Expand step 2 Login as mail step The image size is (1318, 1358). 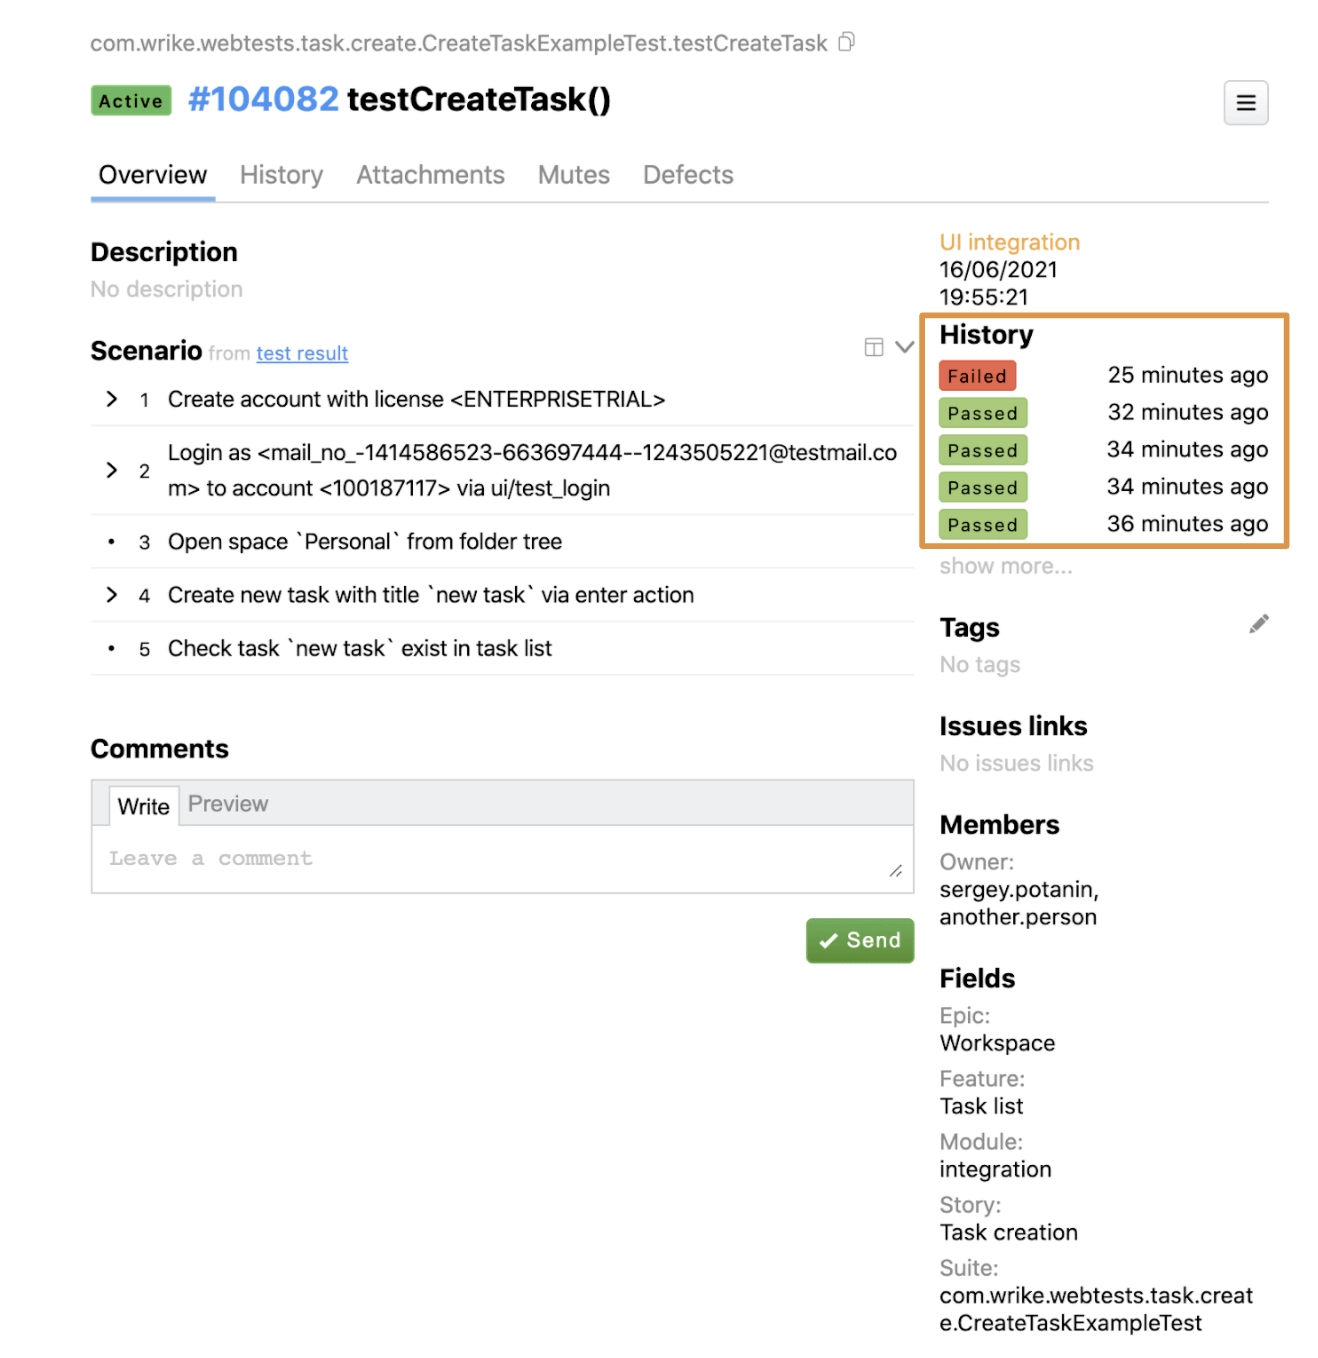click(x=112, y=470)
